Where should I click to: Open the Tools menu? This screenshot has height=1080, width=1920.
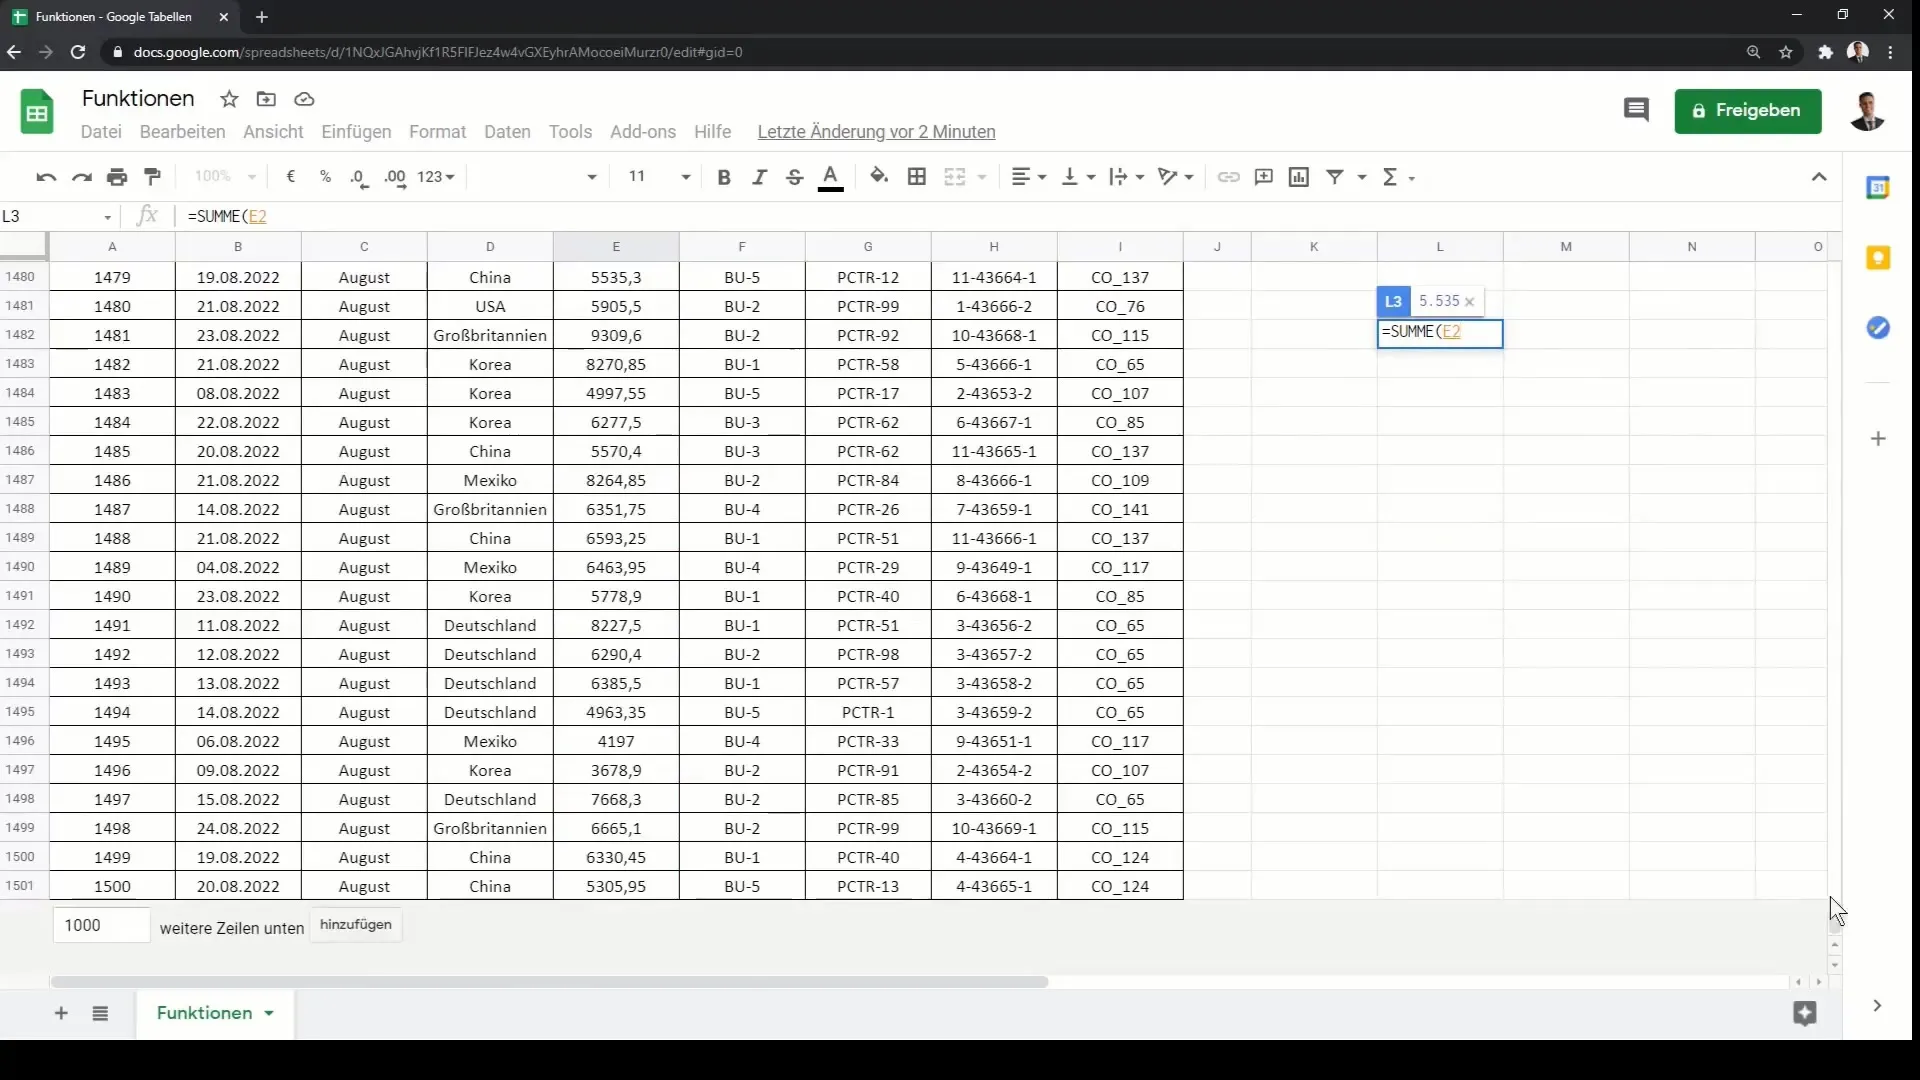(570, 132)
